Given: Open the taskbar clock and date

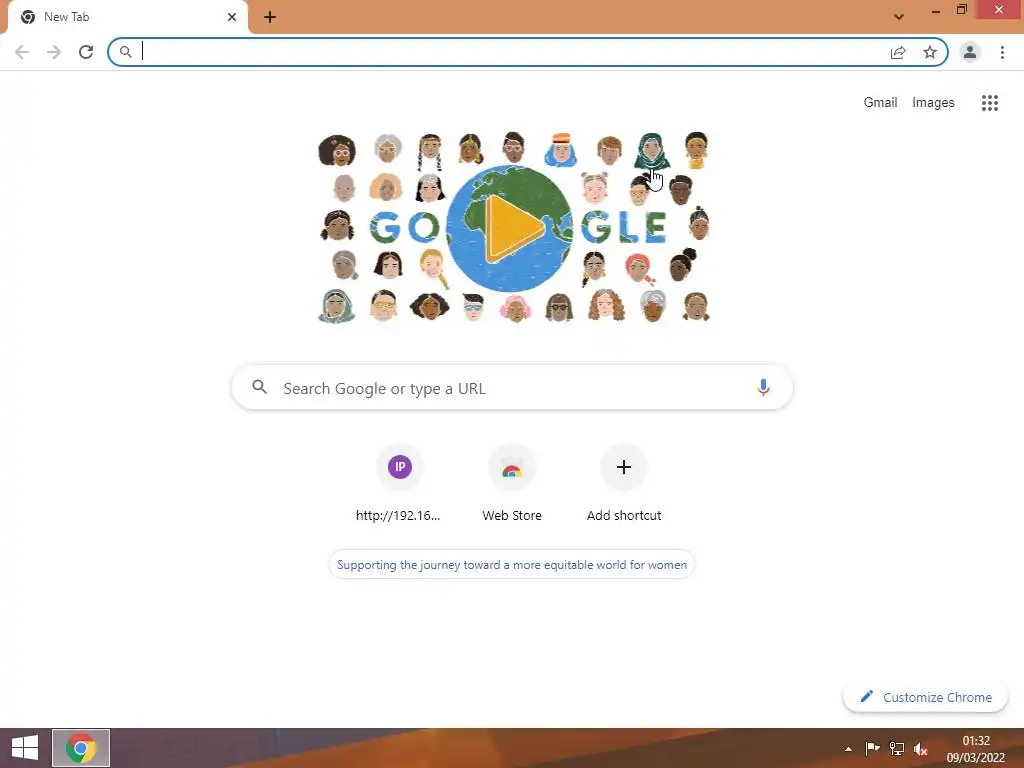Looking at the screenshot, I should (x=976, y=749).
